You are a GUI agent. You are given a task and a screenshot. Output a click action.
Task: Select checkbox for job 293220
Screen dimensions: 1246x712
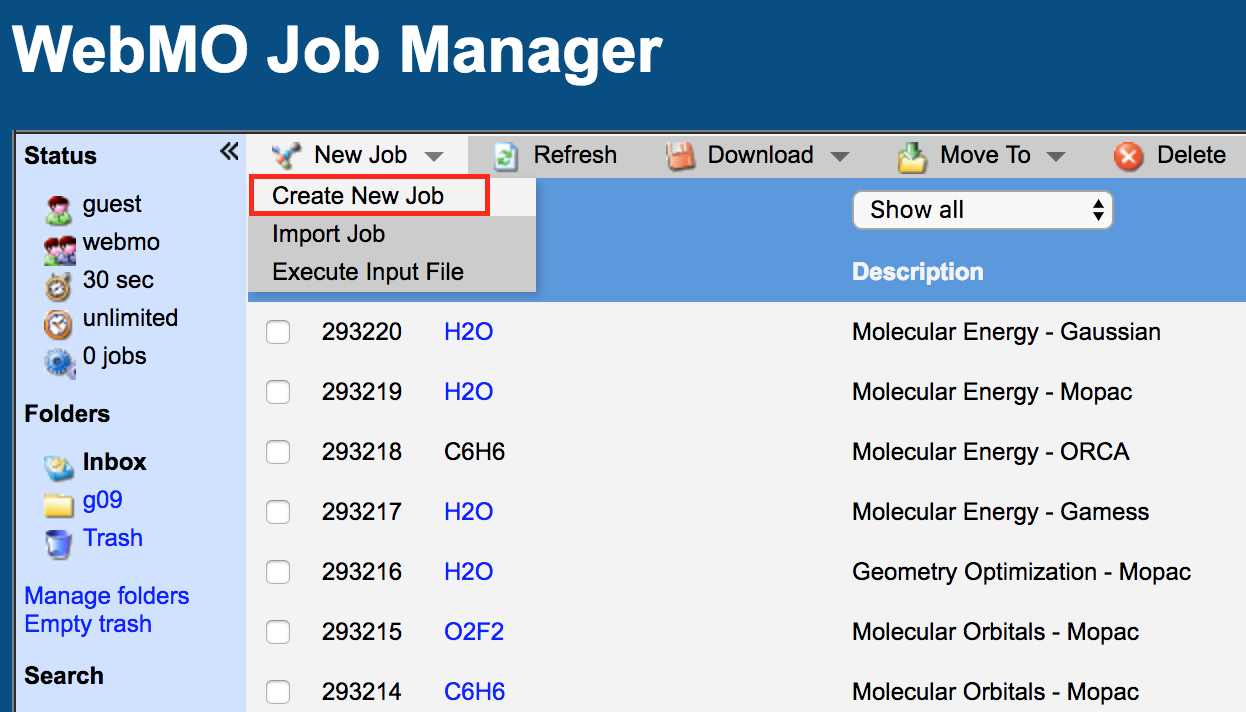click(278, 332)
